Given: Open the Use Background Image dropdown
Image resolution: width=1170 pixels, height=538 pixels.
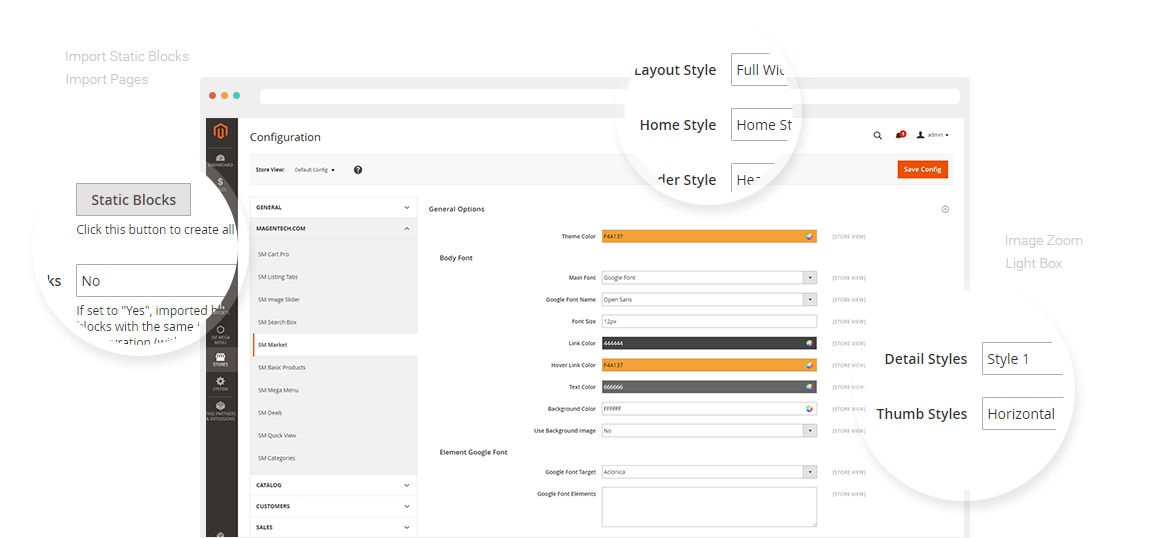Looking at the screenshot, I should [709, 431].
